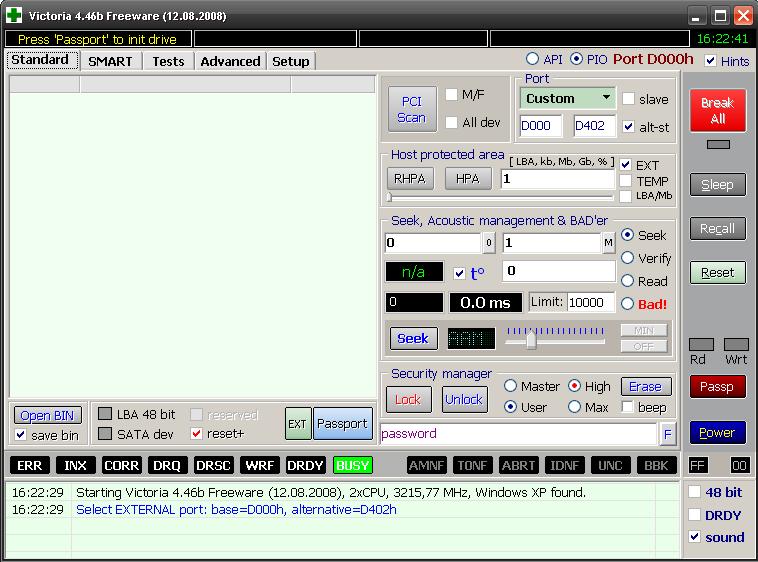Viewport: 758px width, 562px height.
Task: Click the Passport button
Action: tap(342, 424)
